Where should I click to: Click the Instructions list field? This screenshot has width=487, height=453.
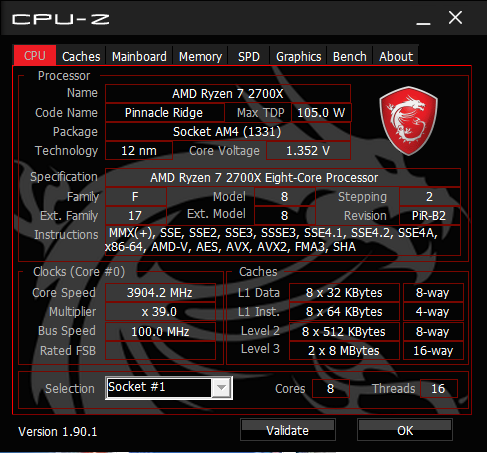pyautogui.click(x=283, y=240)
